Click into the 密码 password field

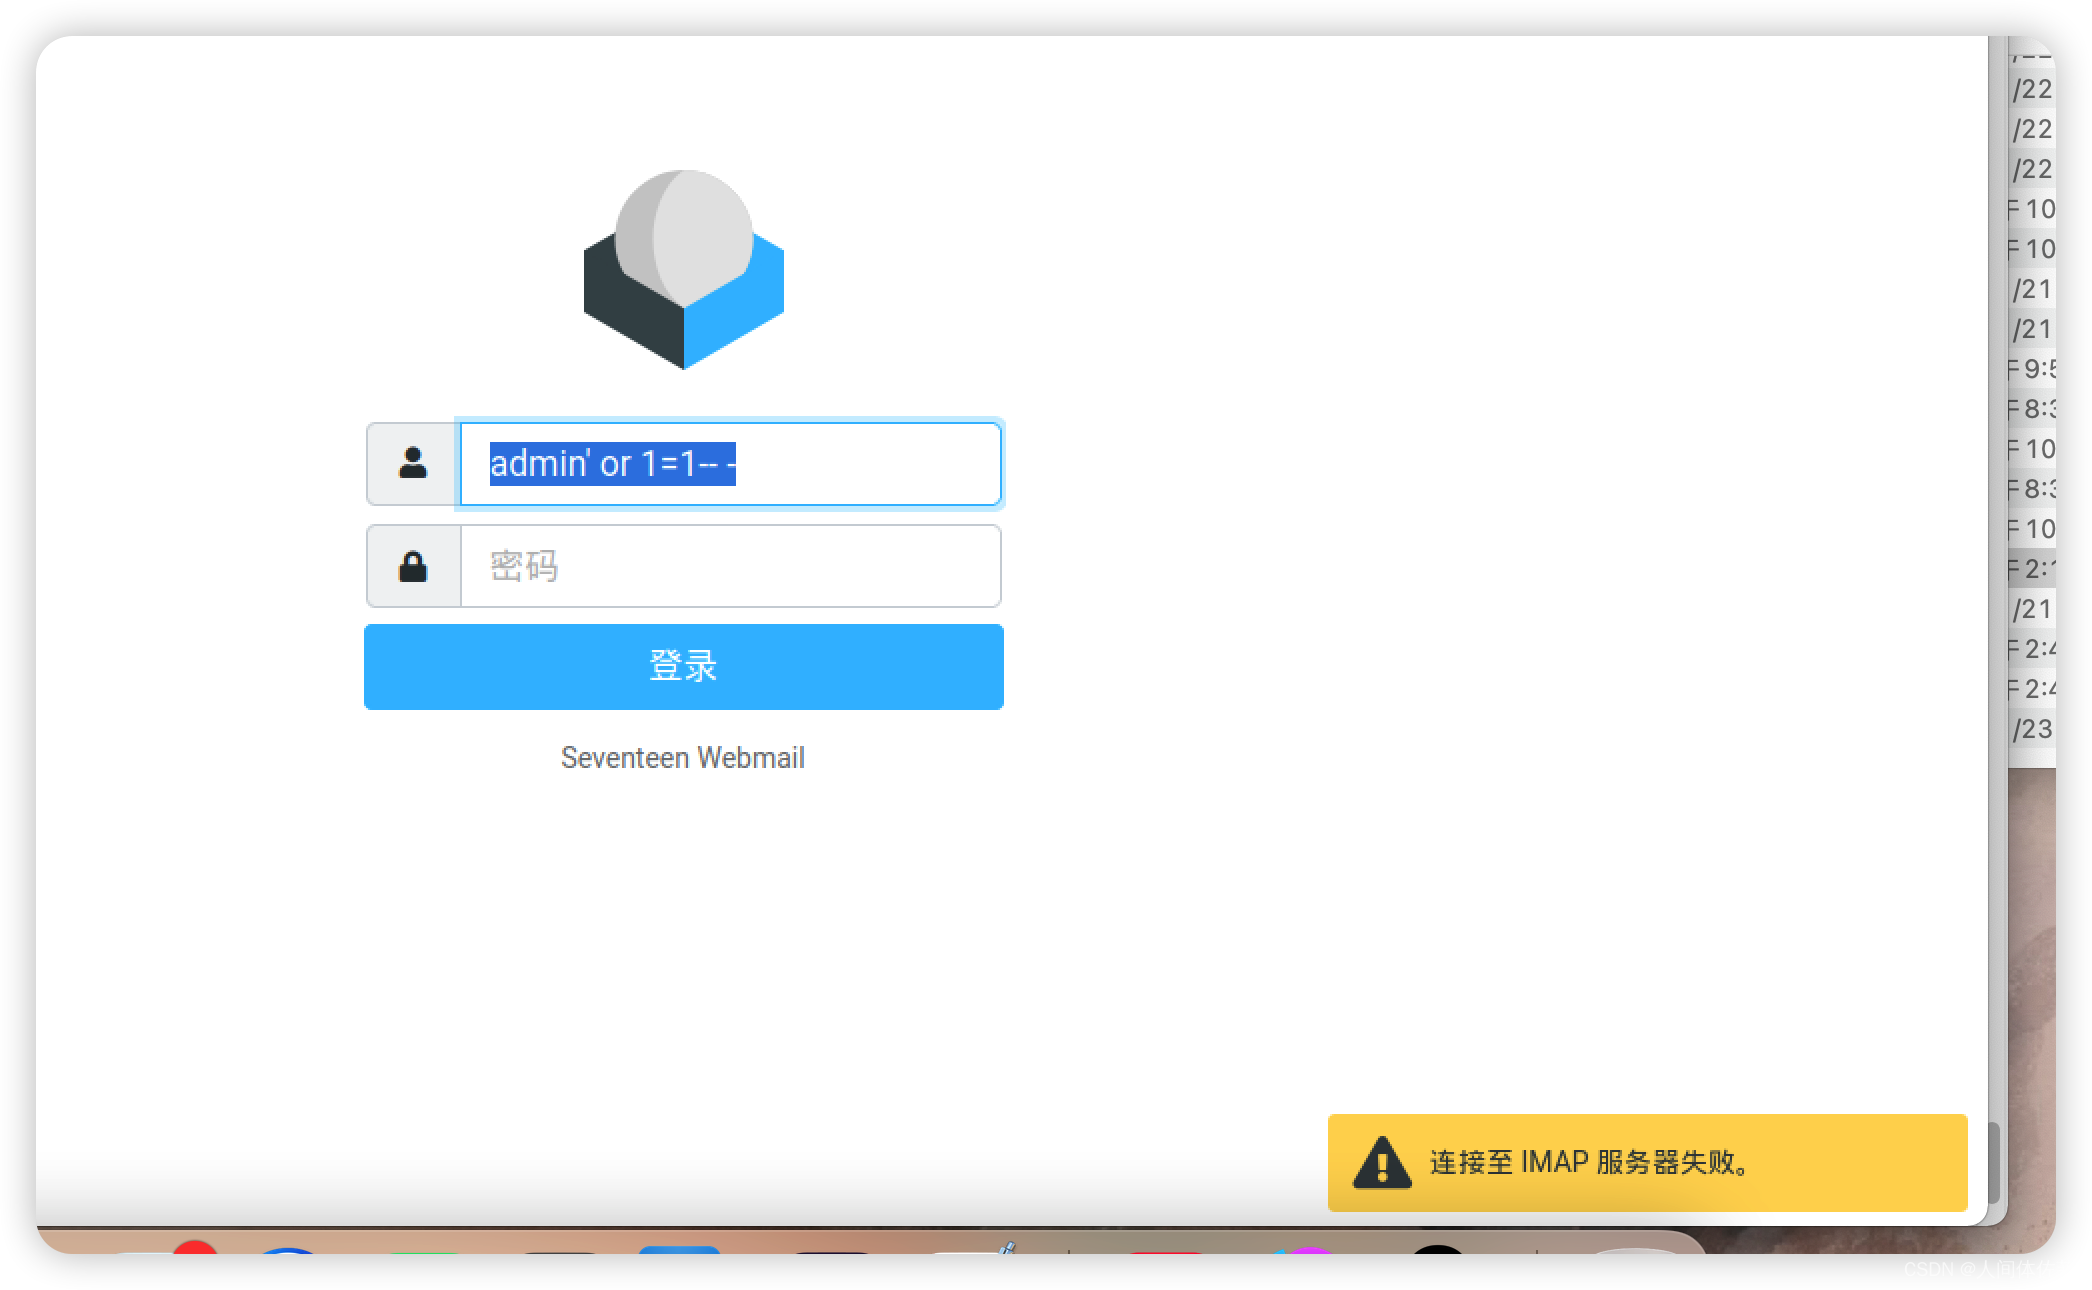(730, 566)
